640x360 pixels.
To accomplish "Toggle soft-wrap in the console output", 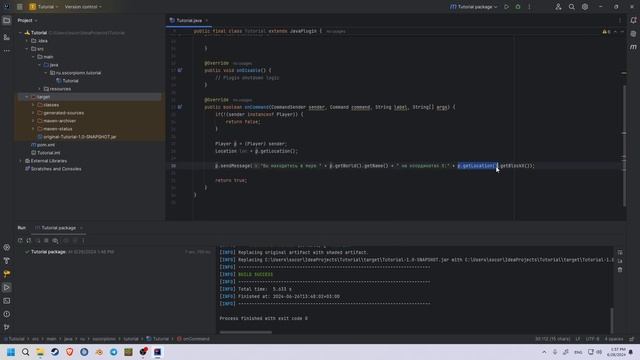I will [620, 253].
